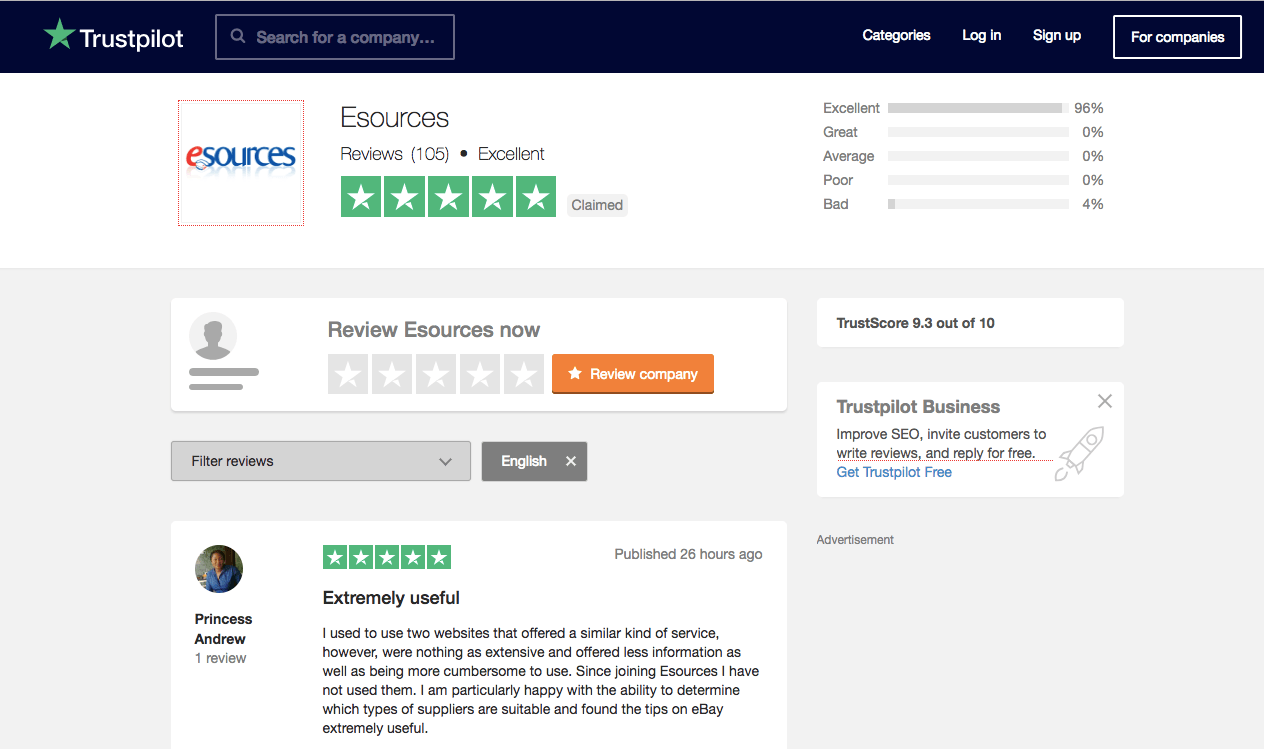Click Princess Andrew's profile avatar
The width and height of the screenshot is (1264, 749).
click(219, 569)
